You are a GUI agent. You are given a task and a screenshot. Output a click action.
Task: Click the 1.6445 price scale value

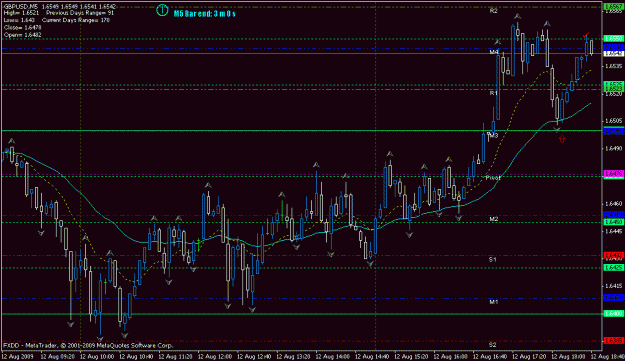(x=614, y=231)
